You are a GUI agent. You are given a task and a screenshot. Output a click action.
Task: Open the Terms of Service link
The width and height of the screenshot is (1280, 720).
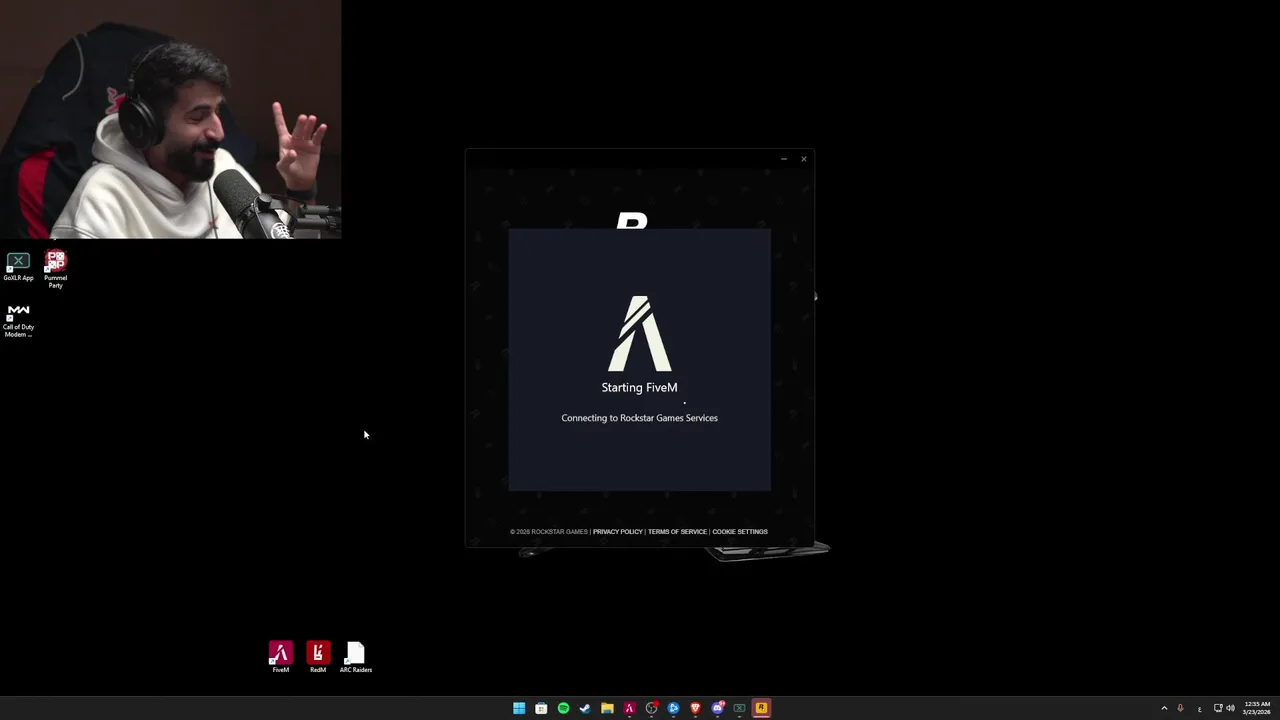[x=677, y=532]
